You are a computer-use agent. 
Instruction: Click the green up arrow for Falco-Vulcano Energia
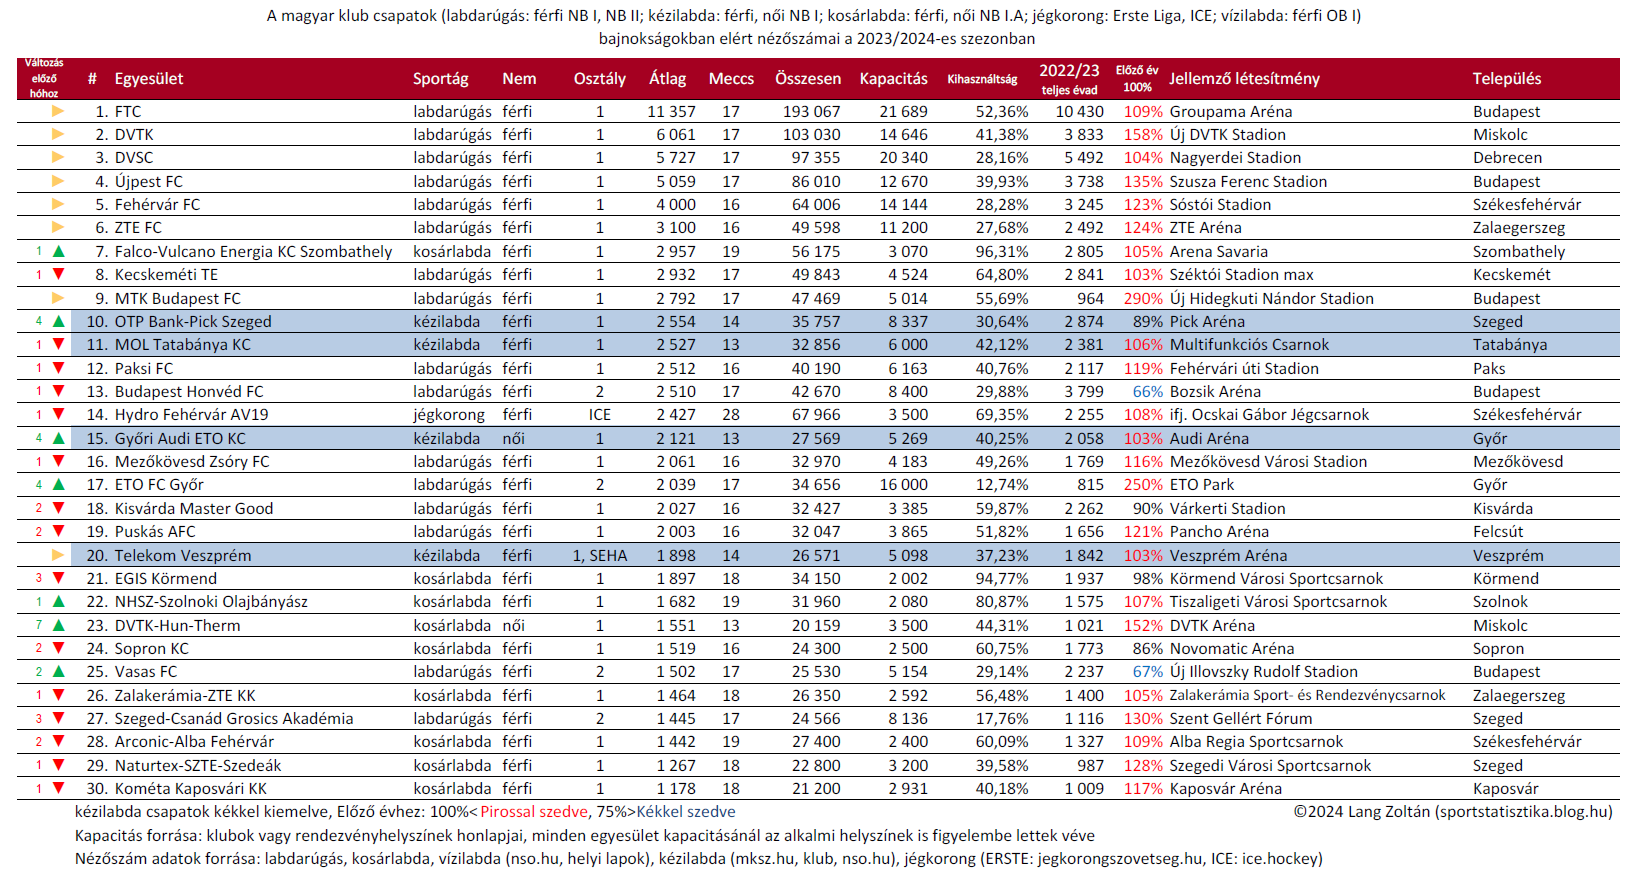pos(58,251)
